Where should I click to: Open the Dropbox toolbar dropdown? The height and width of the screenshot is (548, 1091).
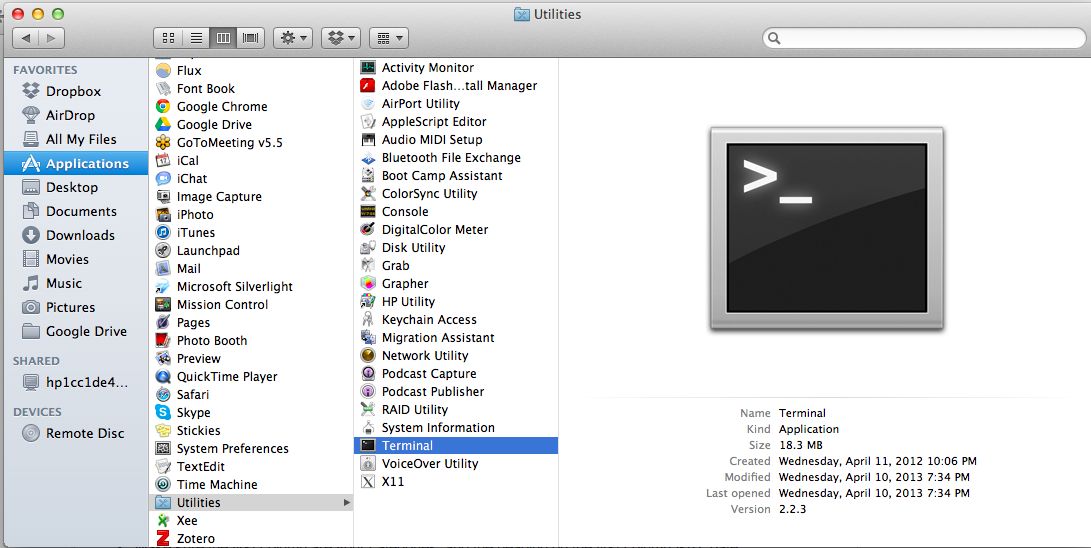tap(340, 38)
